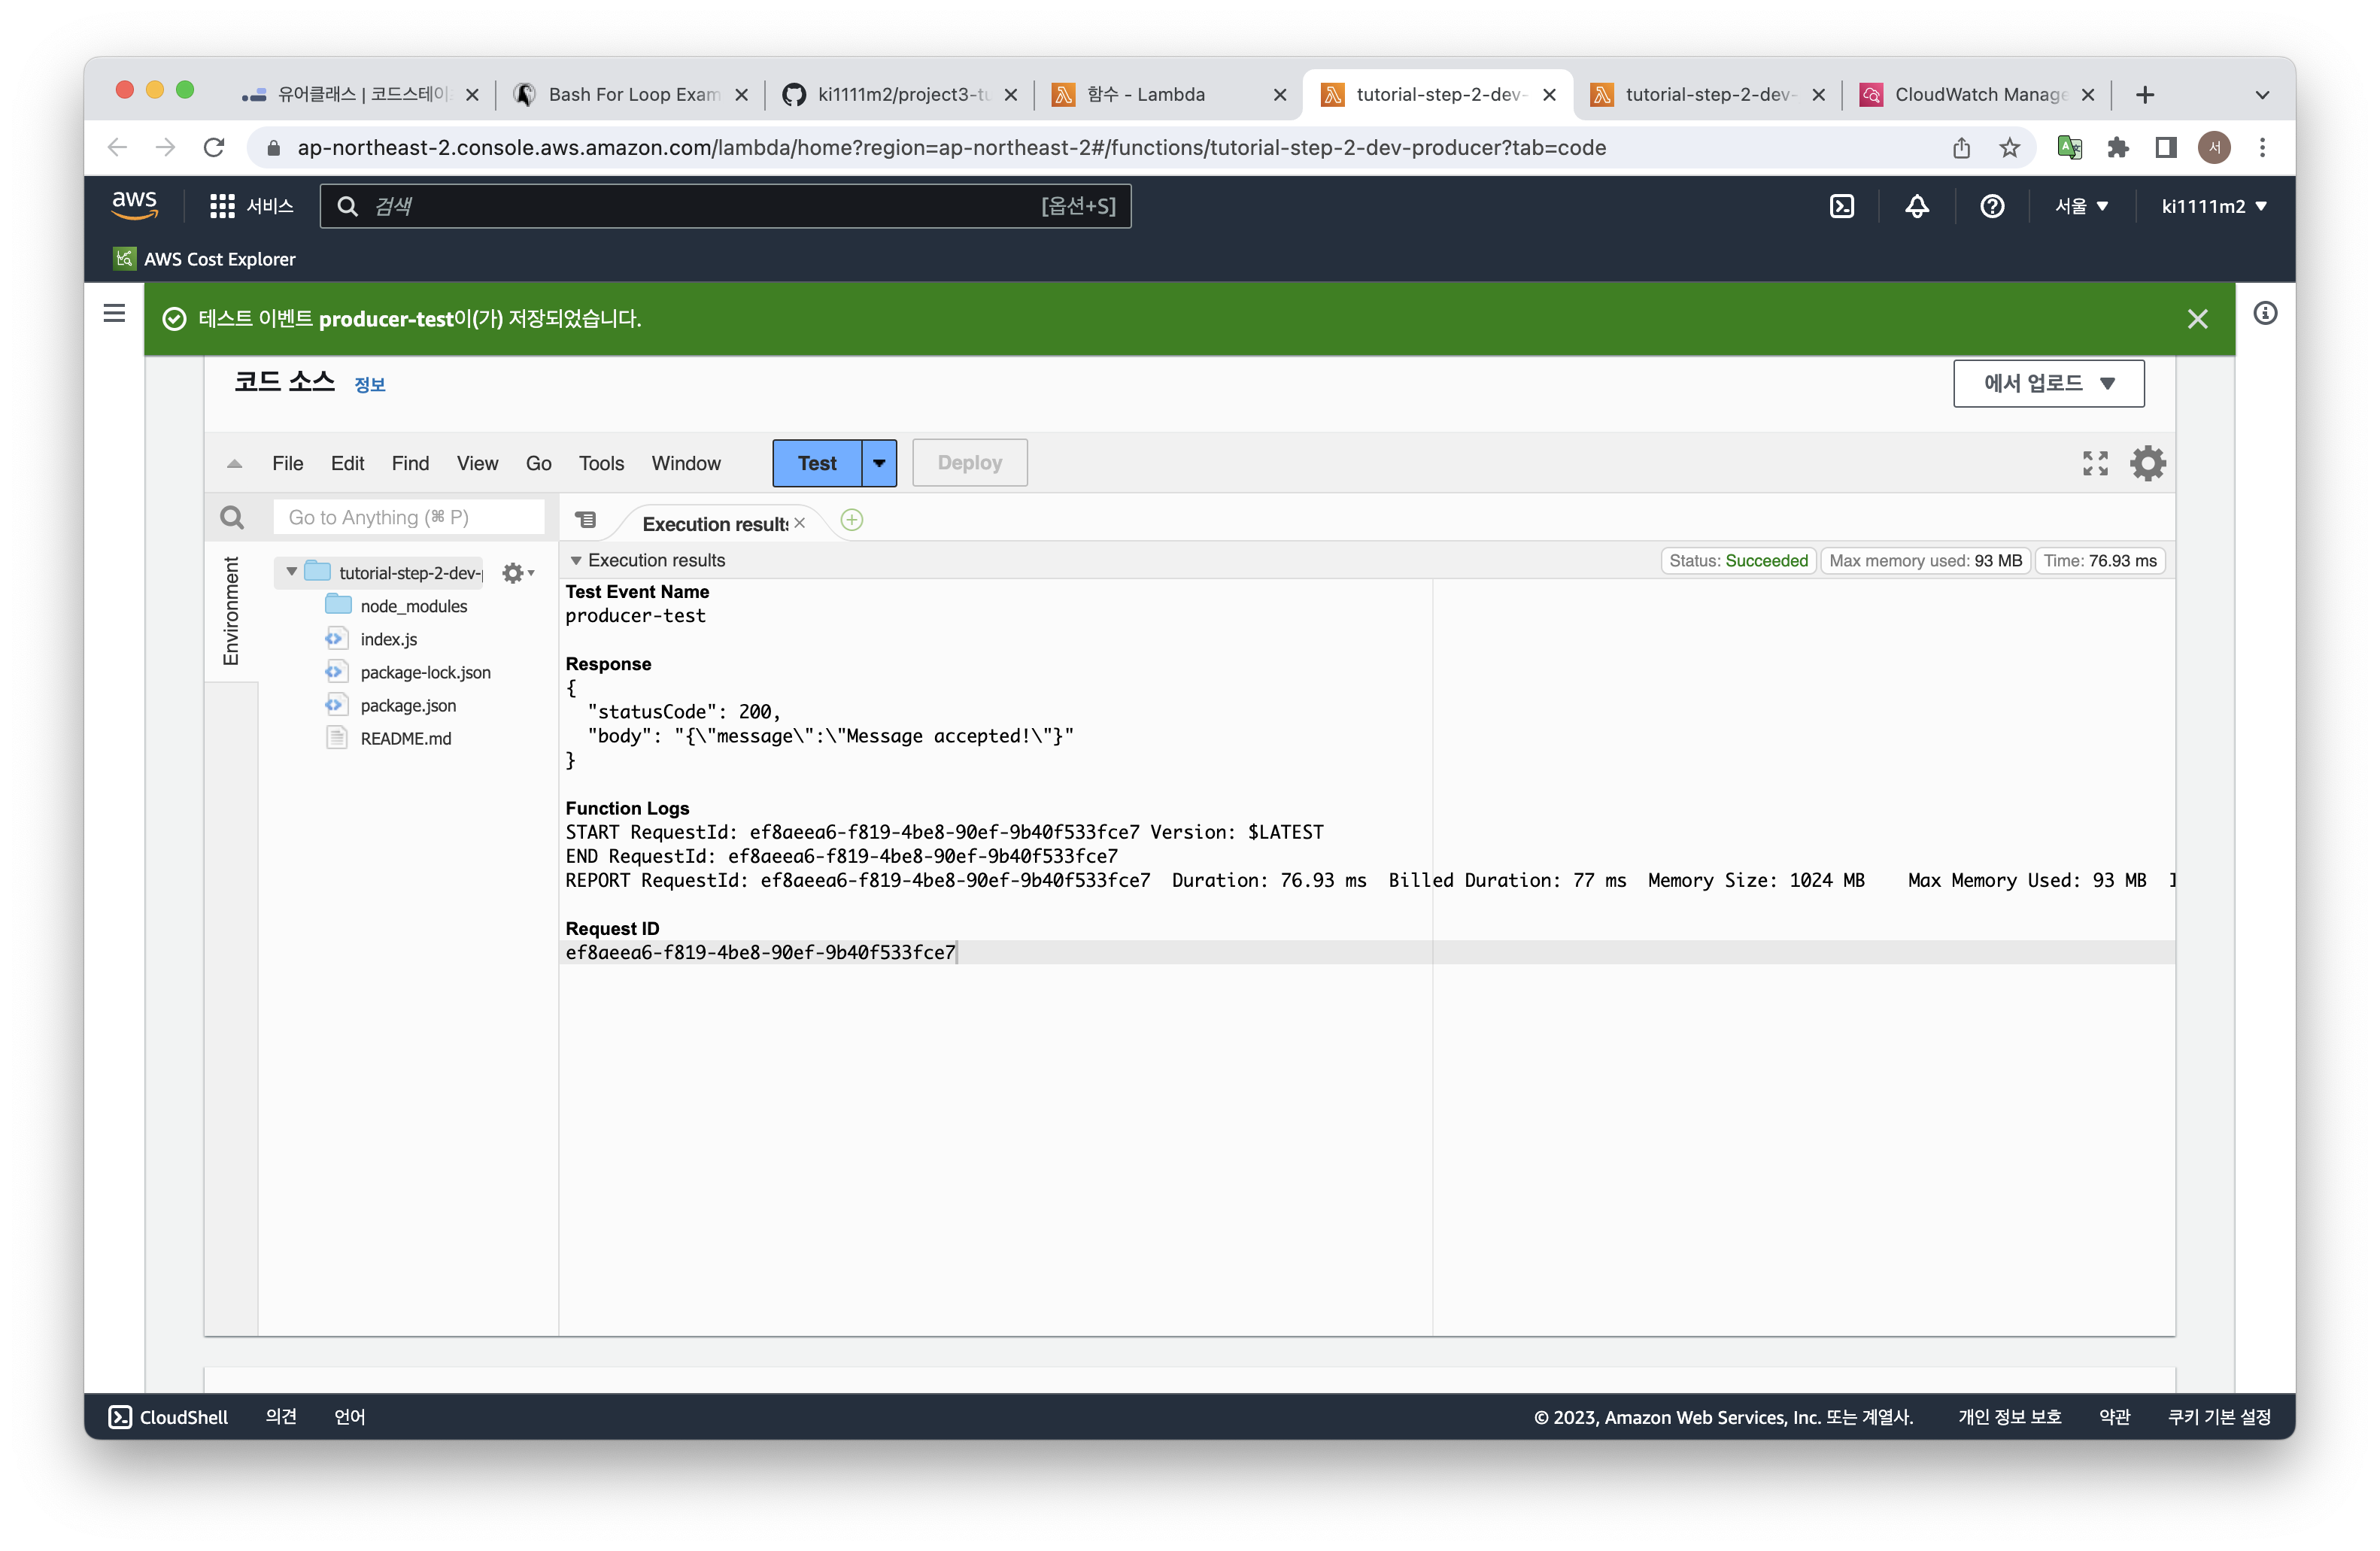Toggle fullscreen editor mode icon

2095,463
